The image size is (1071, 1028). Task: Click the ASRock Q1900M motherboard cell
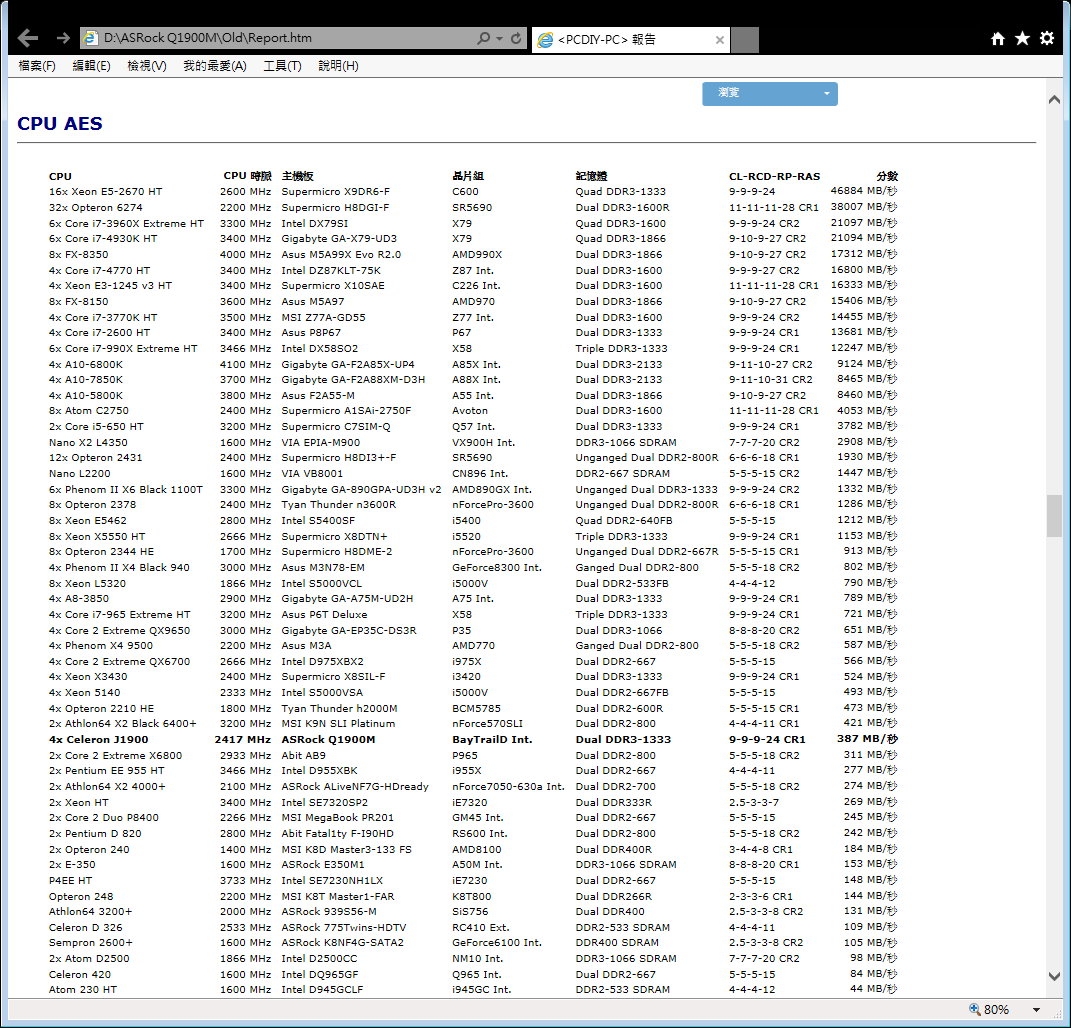click(329, 740)
